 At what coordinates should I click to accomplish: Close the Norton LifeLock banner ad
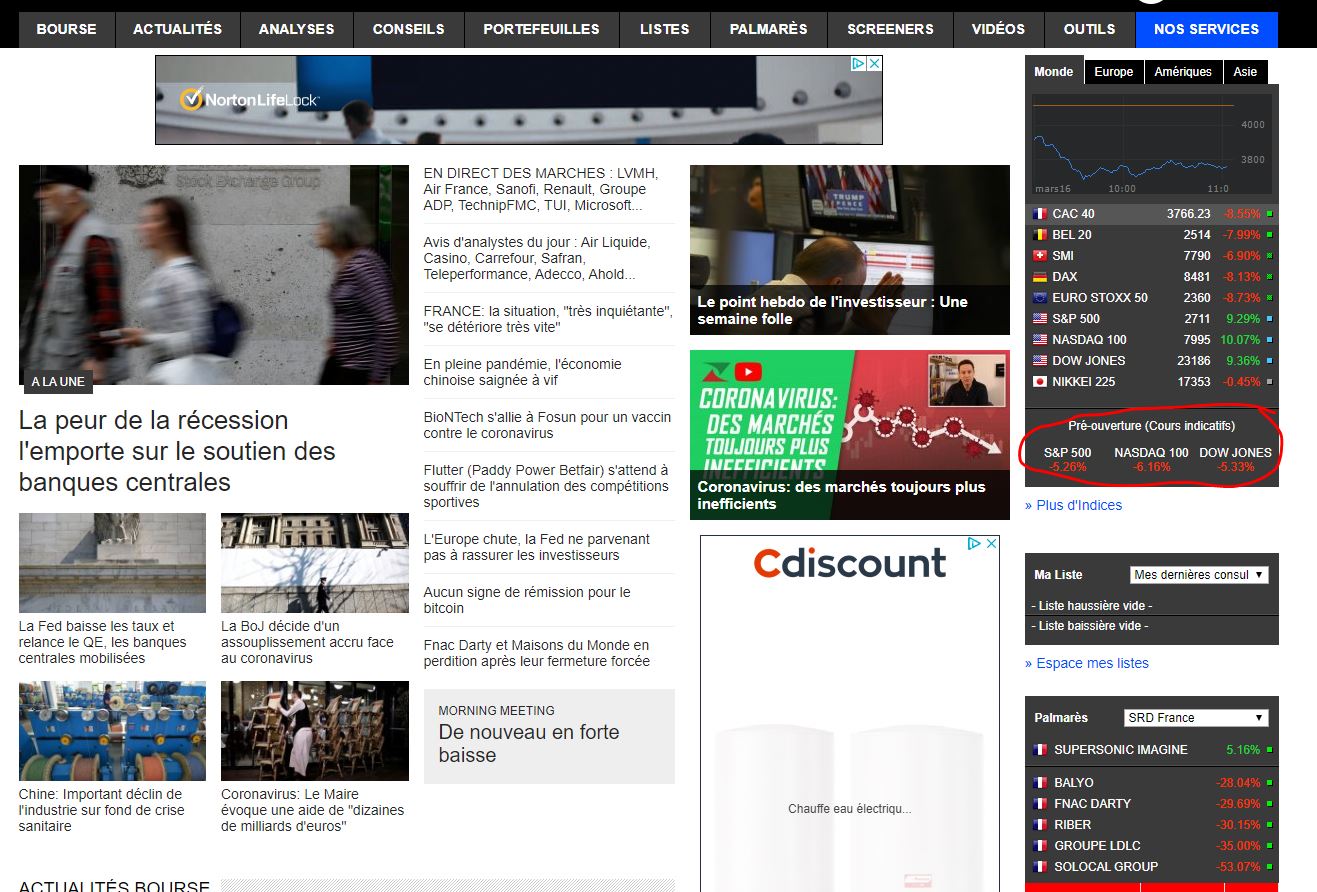click(x=874, y=64)
